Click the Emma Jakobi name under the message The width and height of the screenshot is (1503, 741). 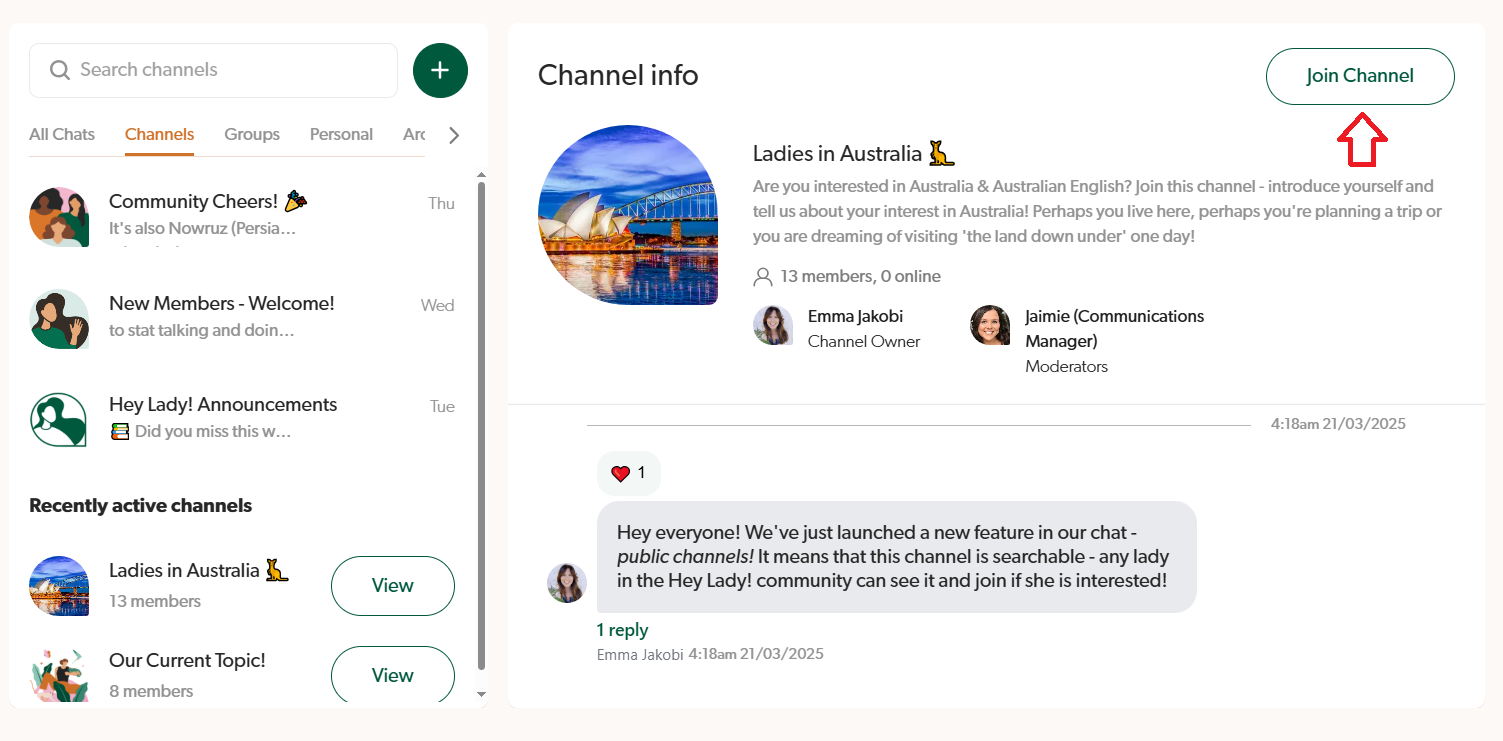tap(640, 654)
